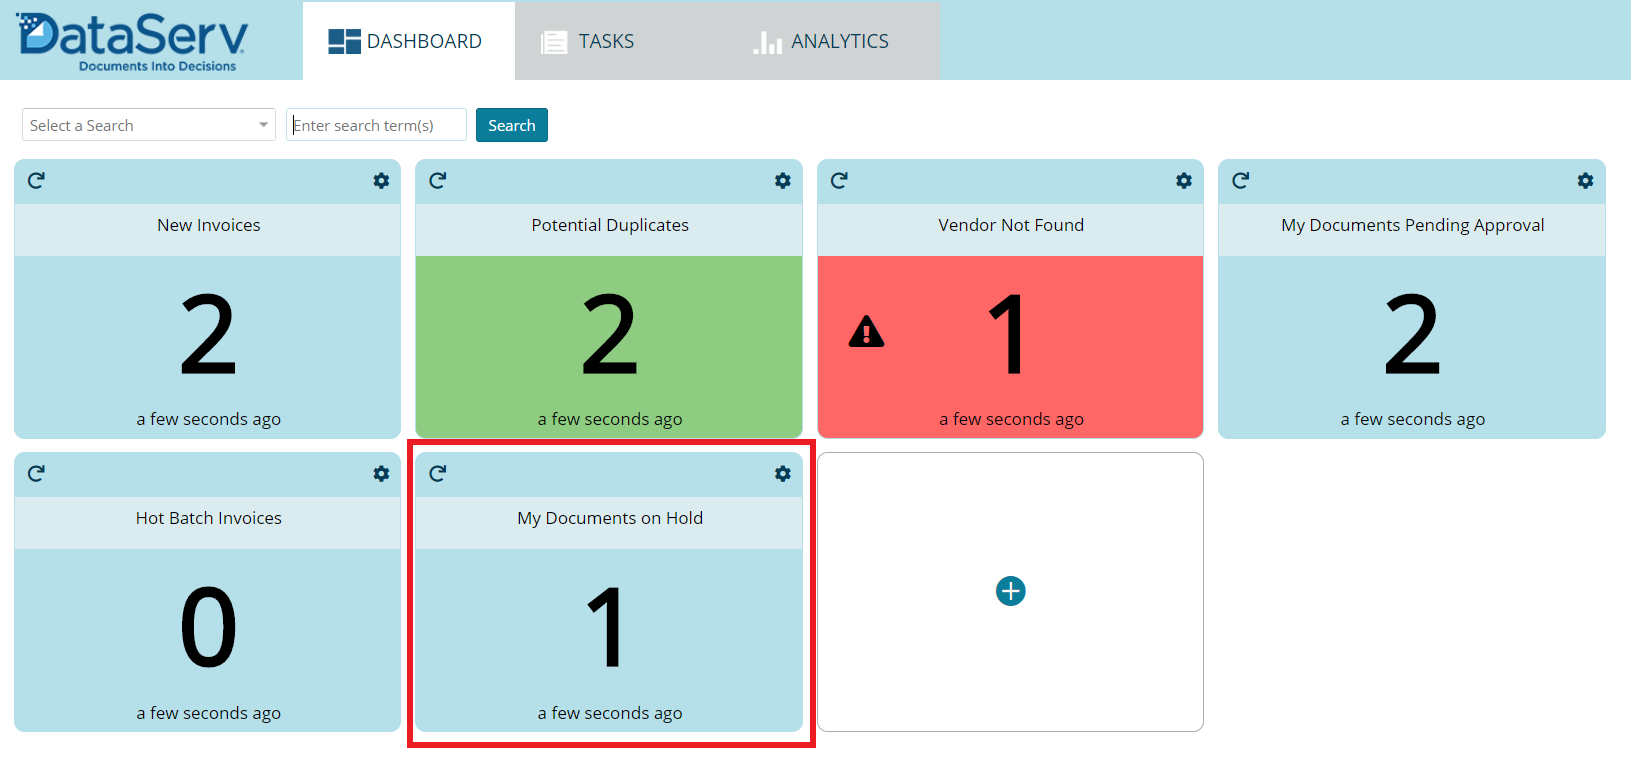The image size is (1631, 770).
Task: Refresh the New Invoices tile
Action: 36,181
